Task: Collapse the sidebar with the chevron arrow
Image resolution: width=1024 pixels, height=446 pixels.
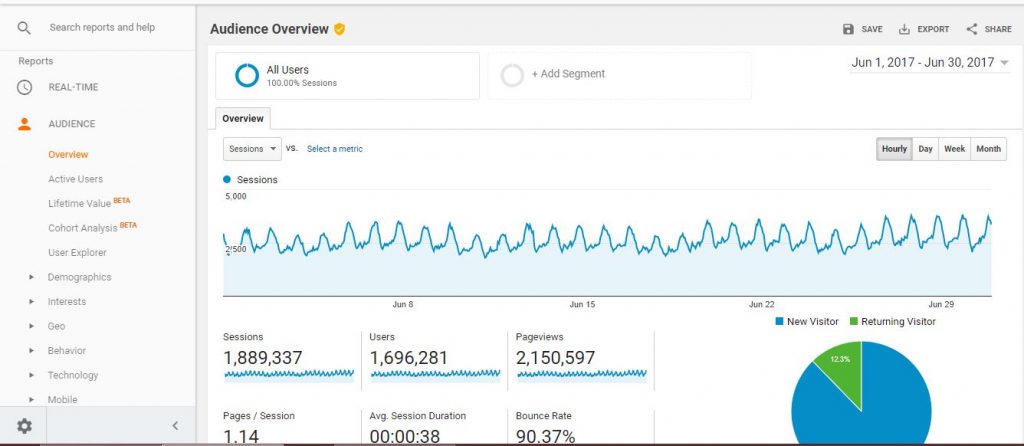Action: pos(175,426)
